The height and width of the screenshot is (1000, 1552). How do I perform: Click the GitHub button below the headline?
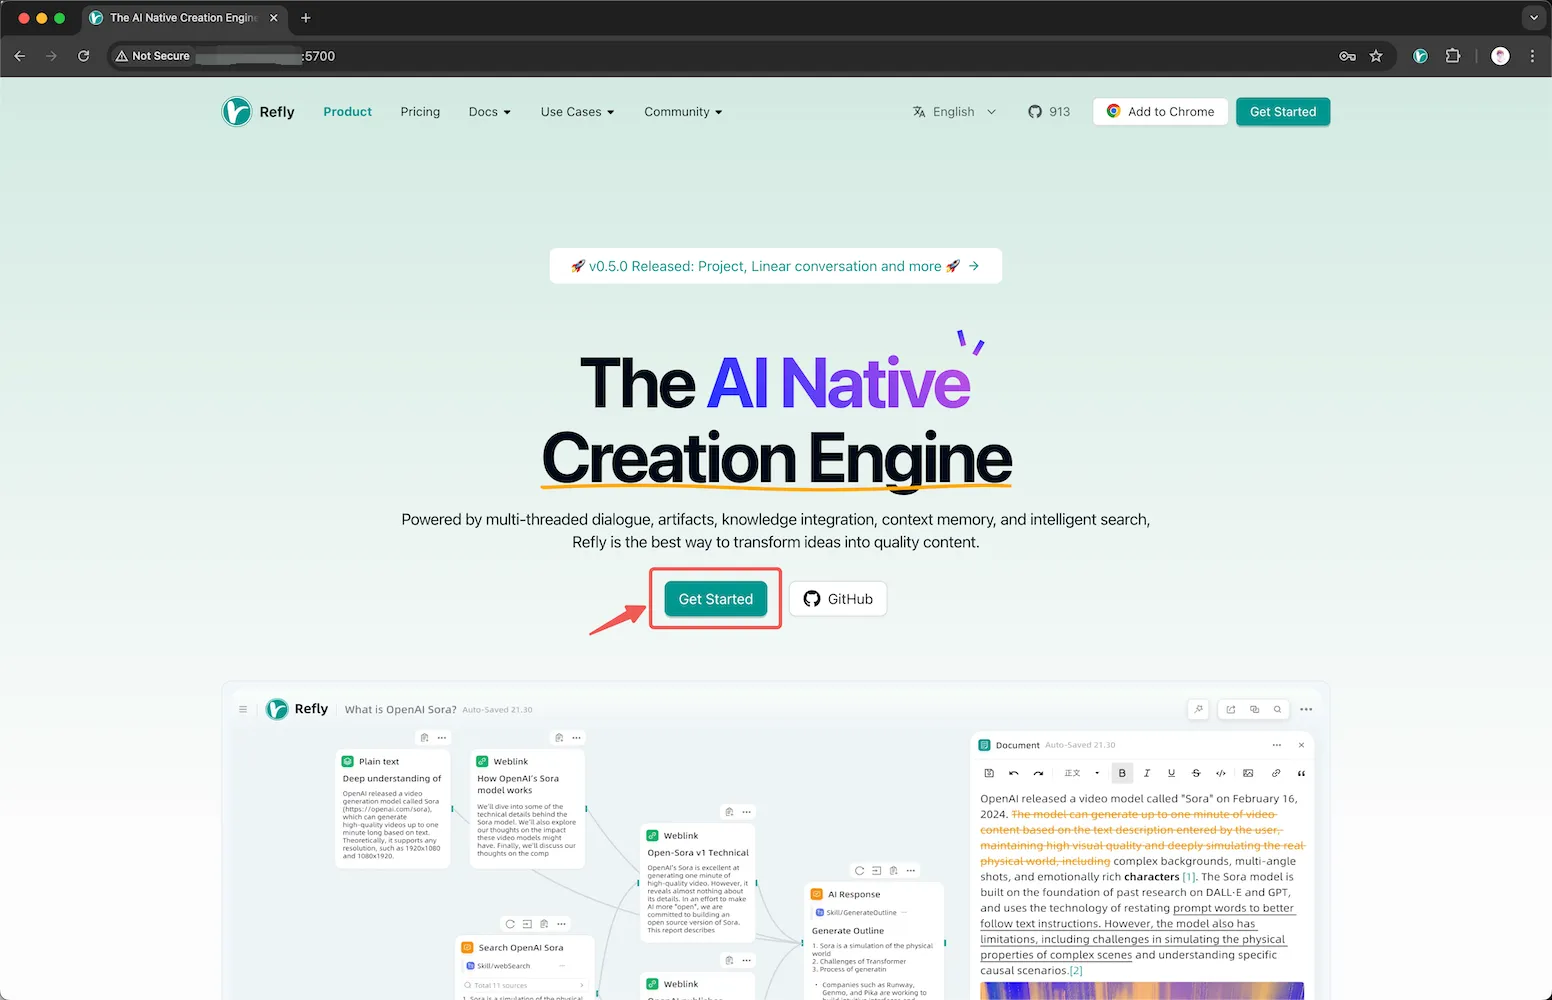pos(838,599)
